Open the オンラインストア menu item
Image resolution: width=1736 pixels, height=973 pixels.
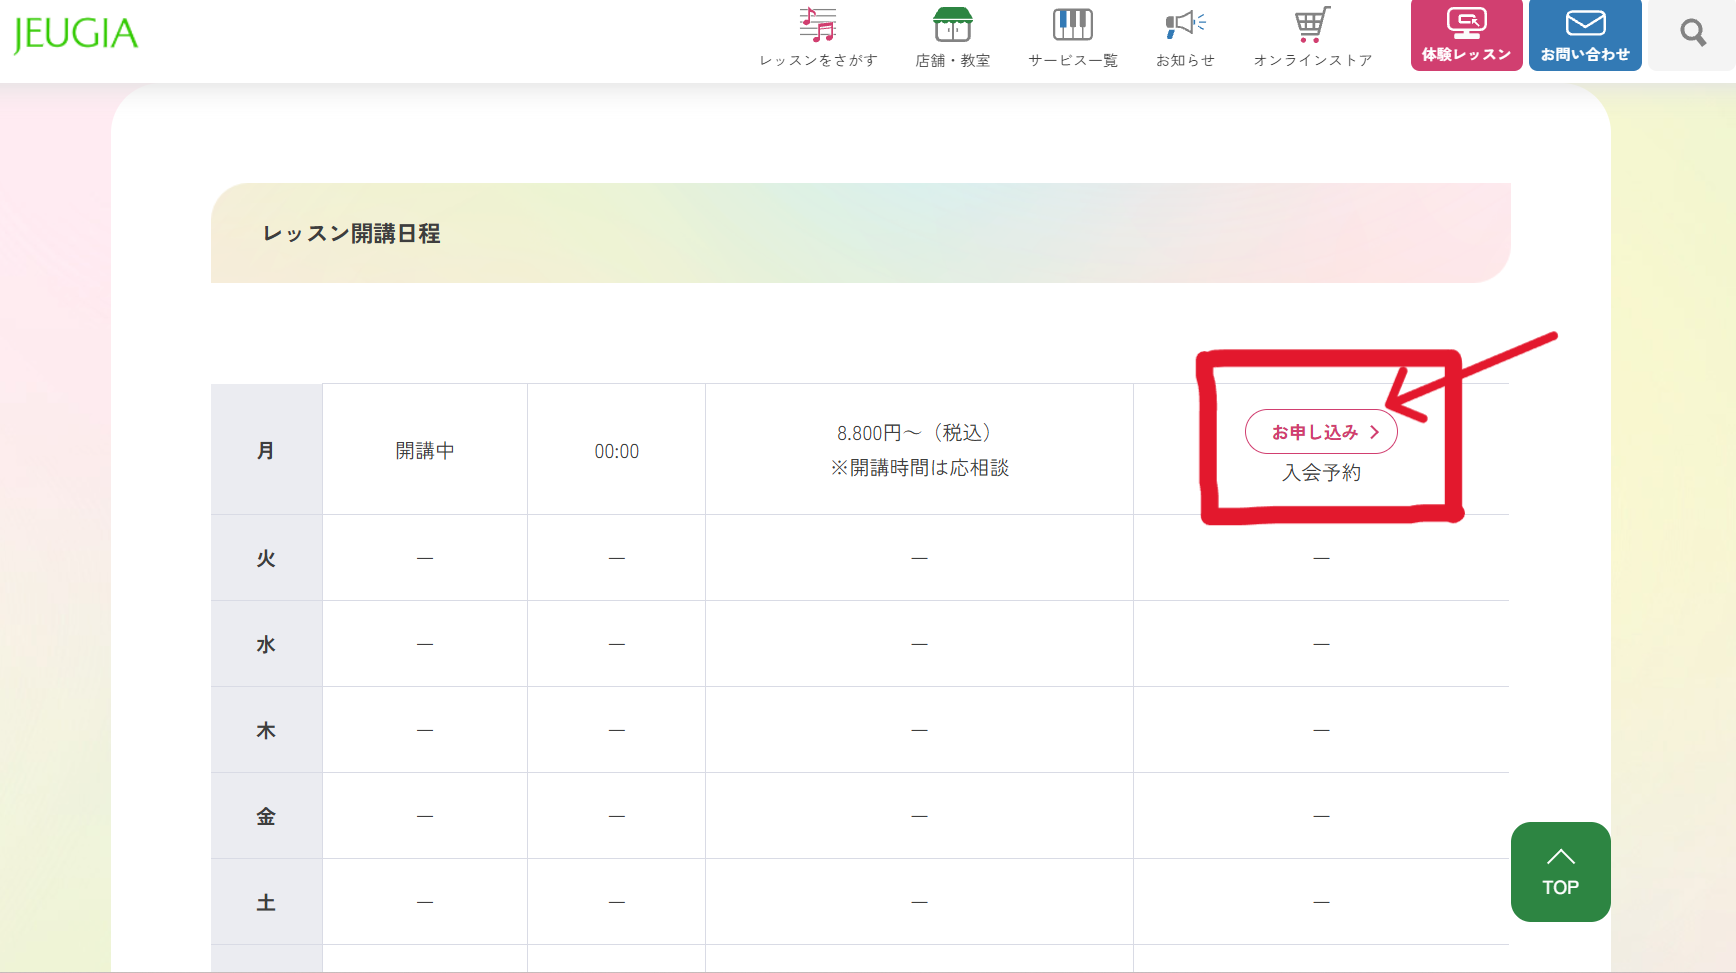click(x=1313, y=37)
